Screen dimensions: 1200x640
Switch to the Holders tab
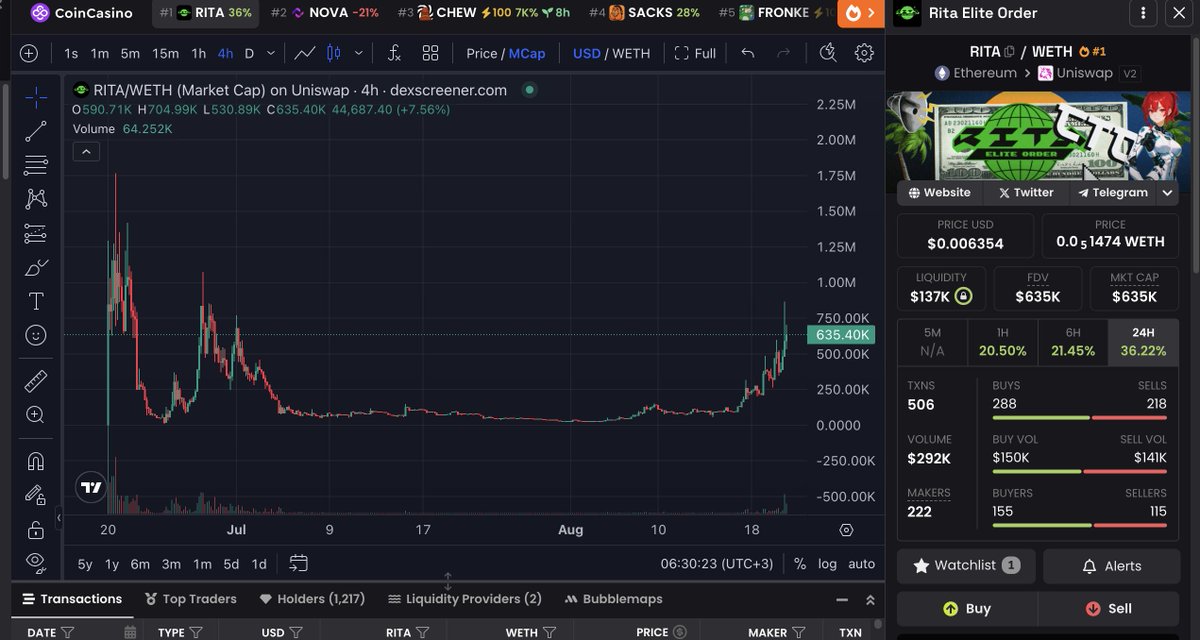point(312,599)
